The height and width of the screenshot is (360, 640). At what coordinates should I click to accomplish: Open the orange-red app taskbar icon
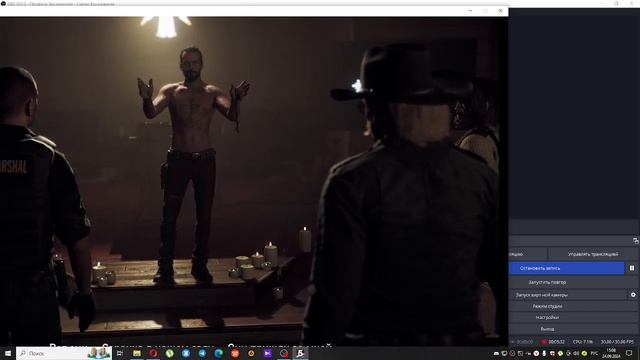coord(235,353)
